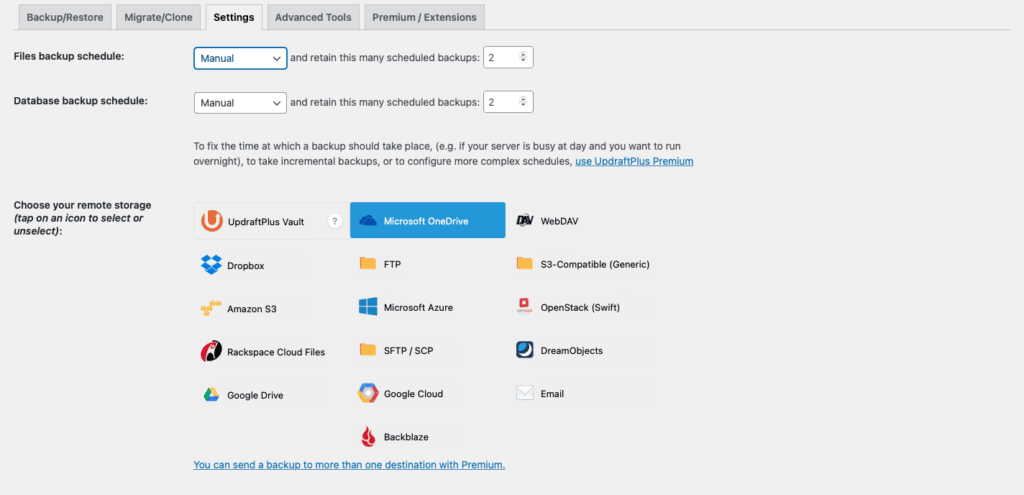Viewport: 1024px width, 495px height.
Task: Choose the Google Drive icon
Action: click(211, 395)
